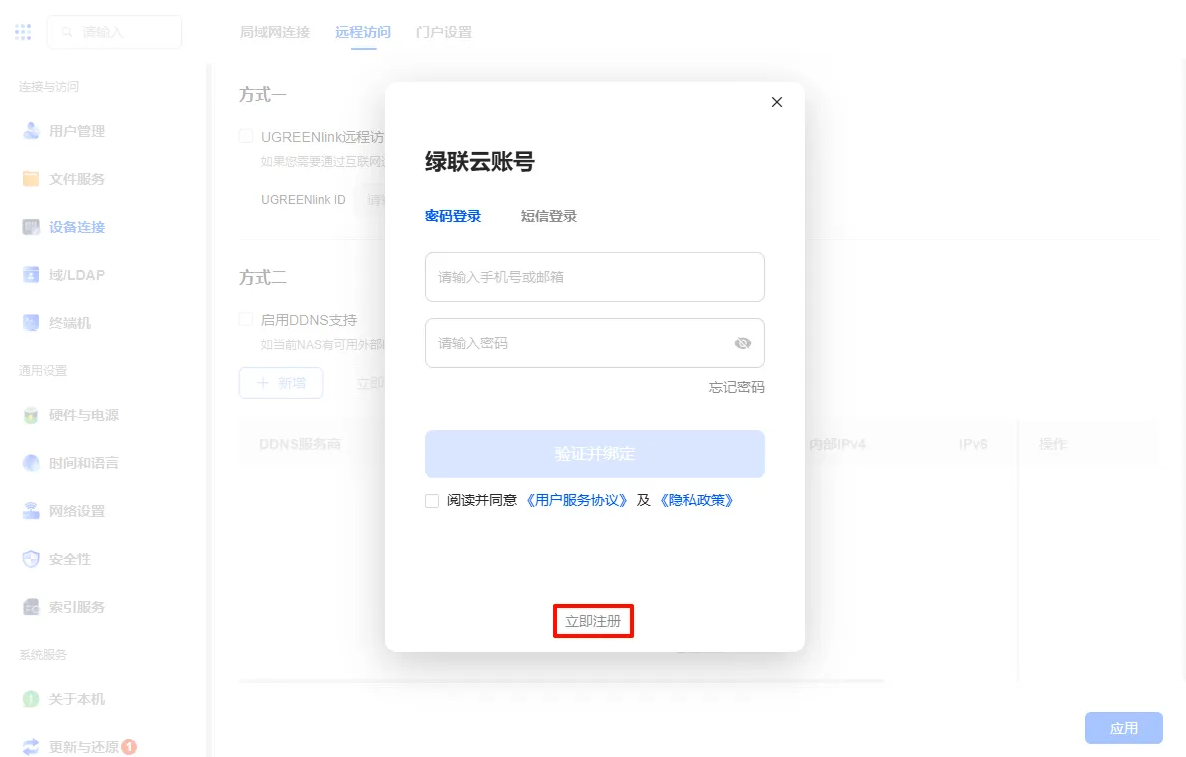Click the 关于本机 info icon

click(x=31, y=699)
